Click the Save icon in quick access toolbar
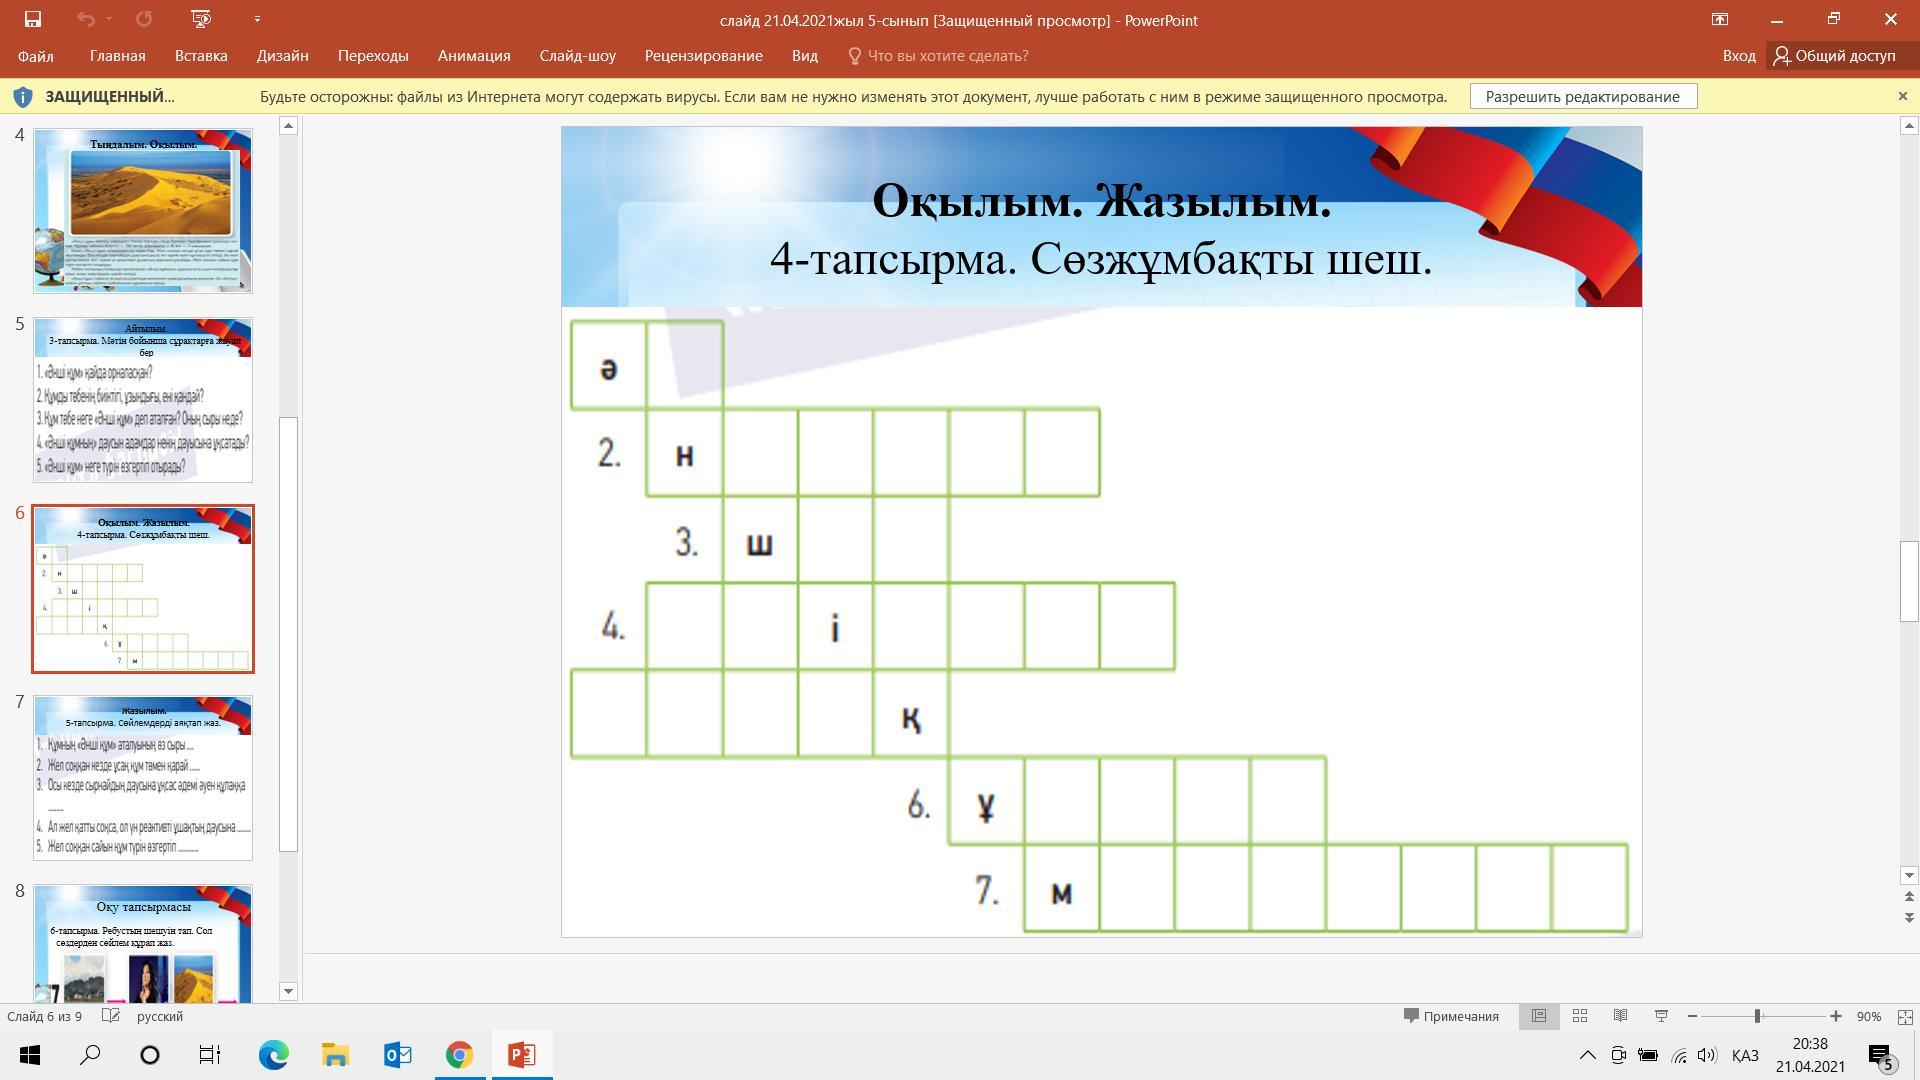Image resolution: width=1920 pixels, height=1080 pixels. (x=32, y=19)
